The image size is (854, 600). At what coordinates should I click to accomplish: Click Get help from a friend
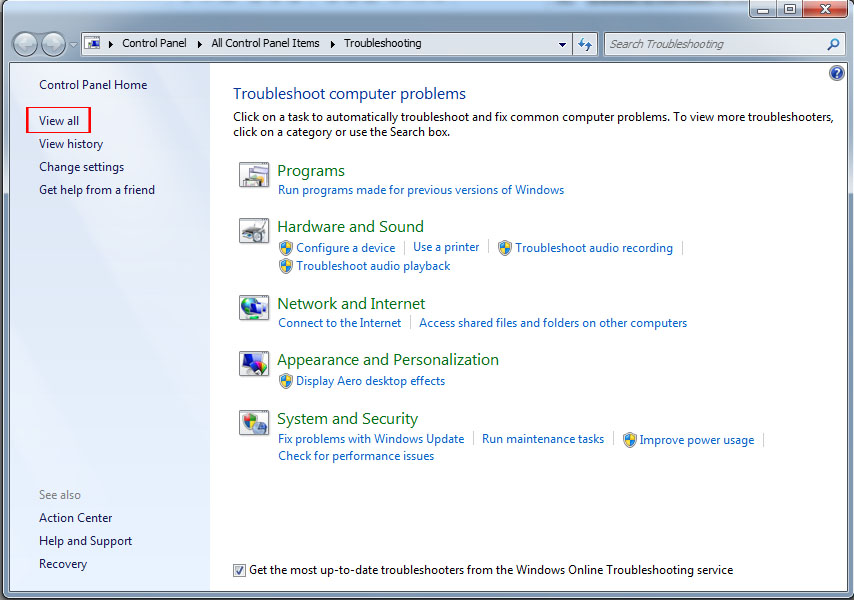(97, 189)
